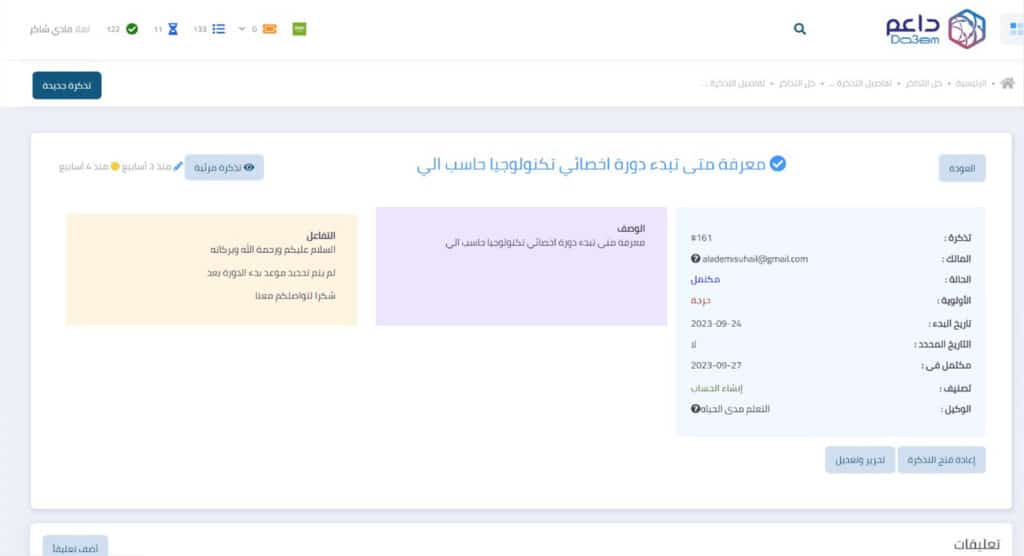This screenshot has width=1024, height=556.
Task: Click the green checkmark completed tickets icon
Action: (132, 29)
